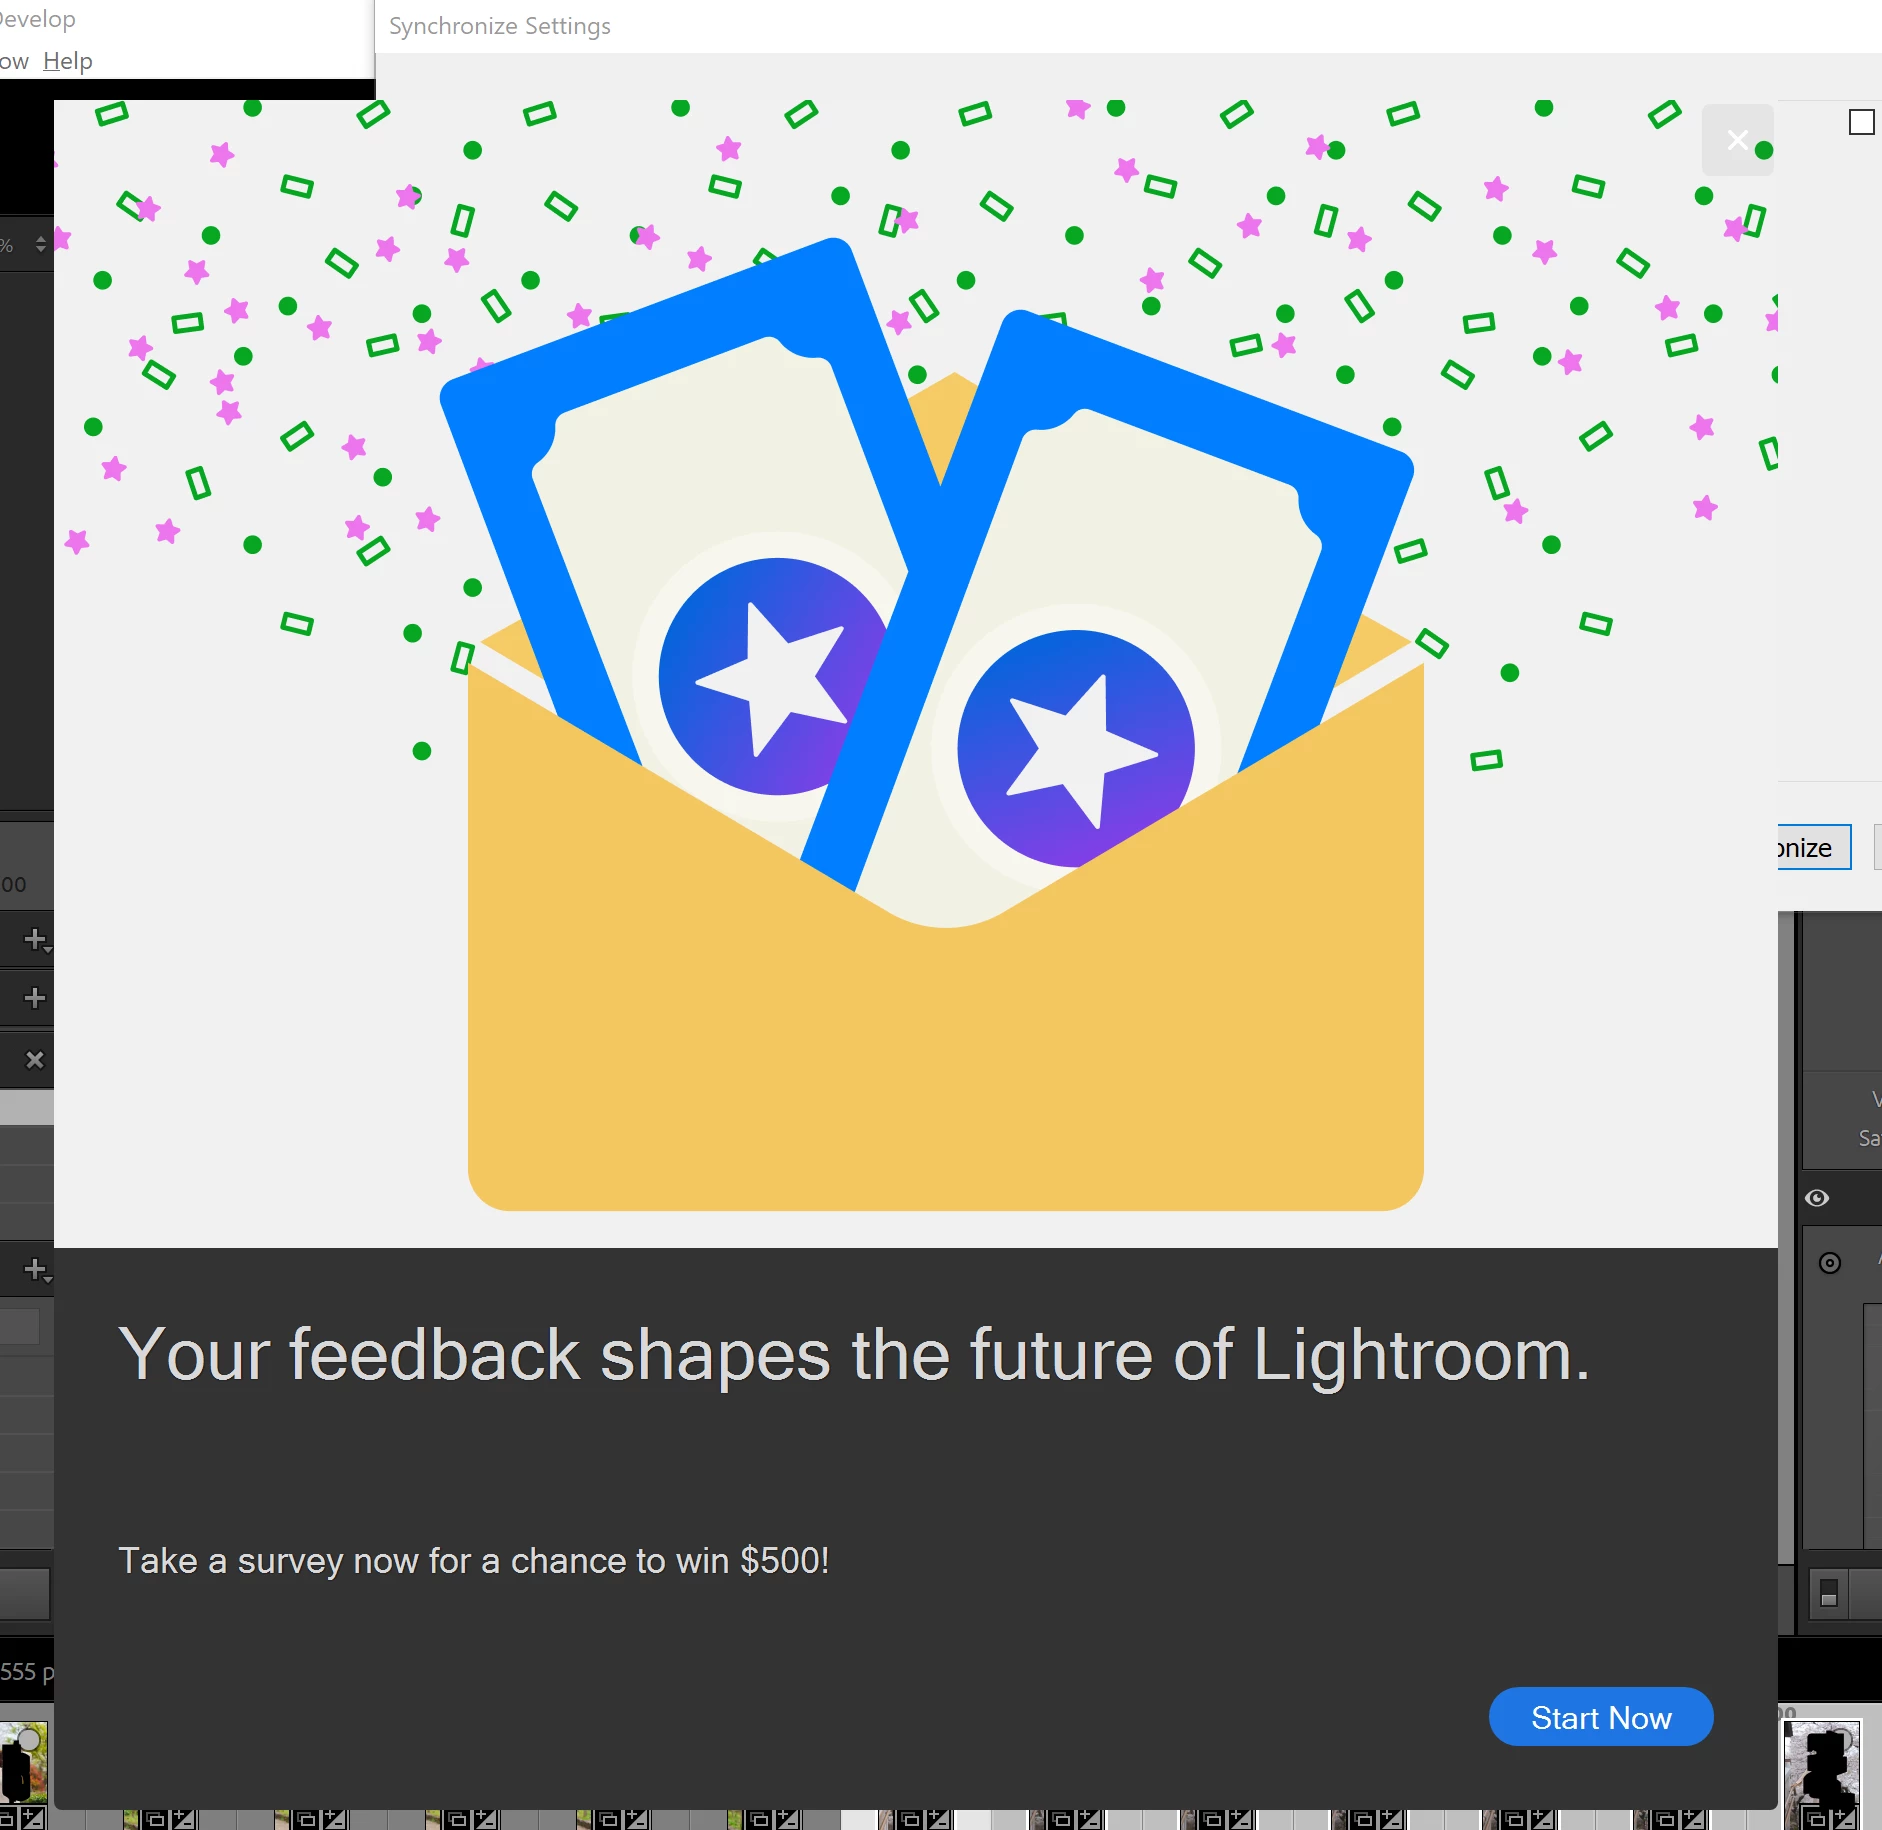Click the Start Now survey button

[1601, 1717]
